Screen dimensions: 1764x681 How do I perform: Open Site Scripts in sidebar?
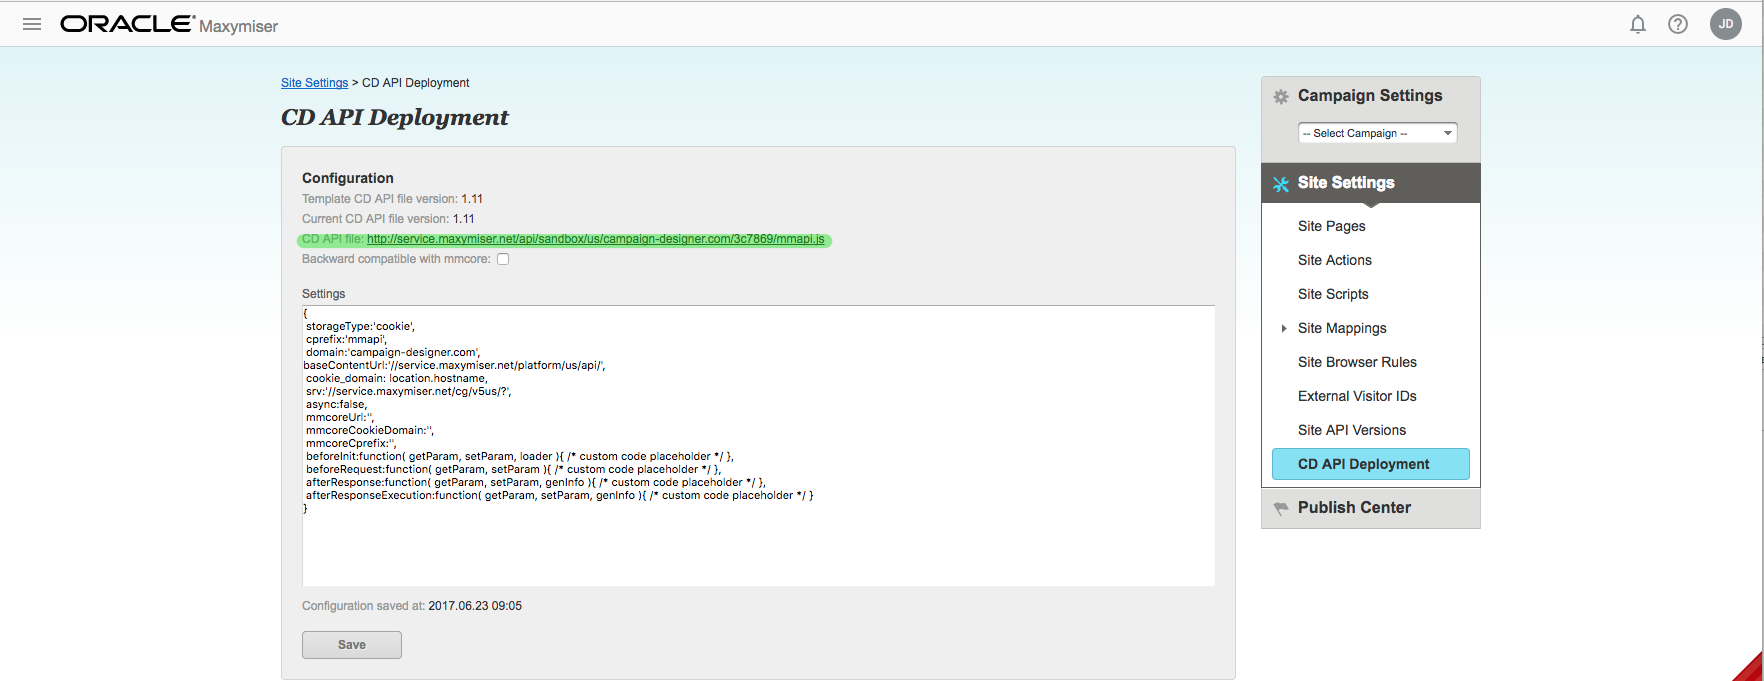pos(1333,294)
